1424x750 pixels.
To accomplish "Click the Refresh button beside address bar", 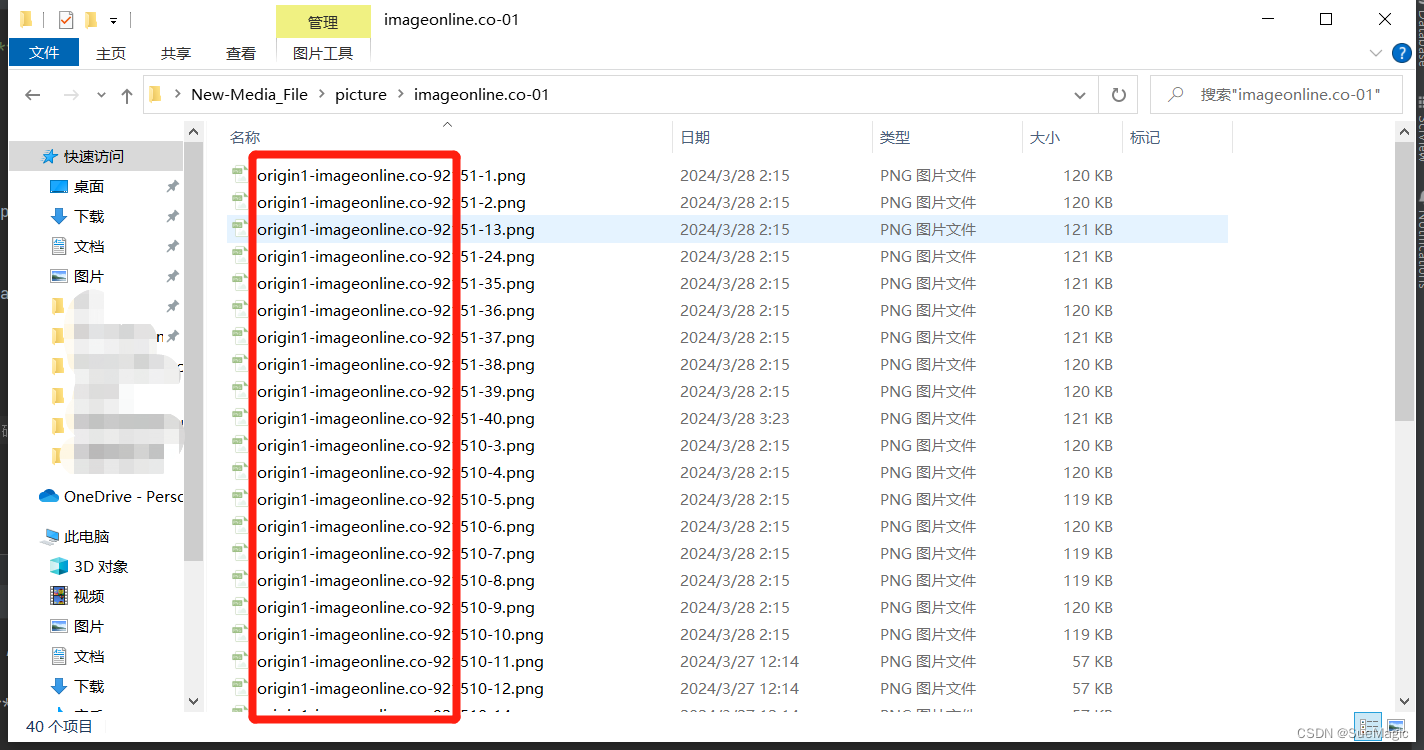I will click(x=1118, y=95).
